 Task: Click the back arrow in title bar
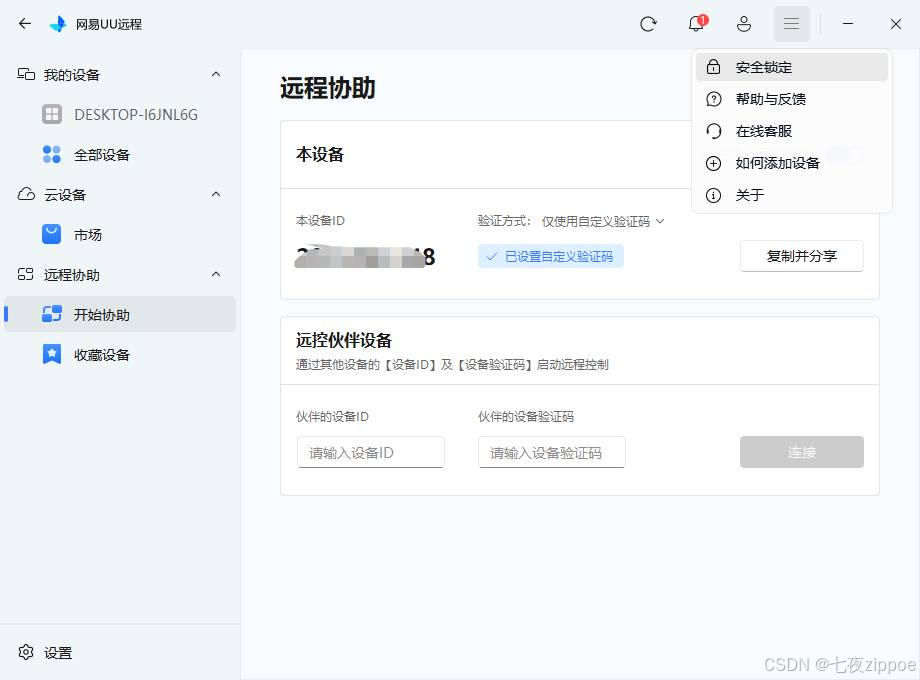point(25,24)
